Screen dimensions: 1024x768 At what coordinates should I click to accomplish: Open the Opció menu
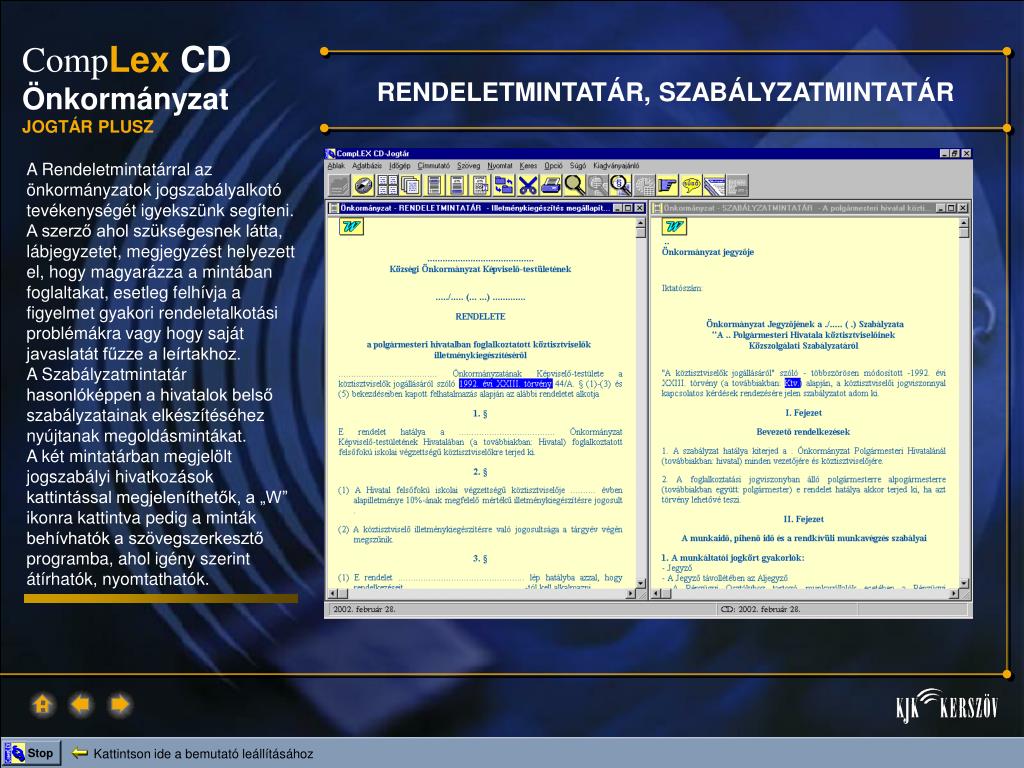tap(553, 166)
